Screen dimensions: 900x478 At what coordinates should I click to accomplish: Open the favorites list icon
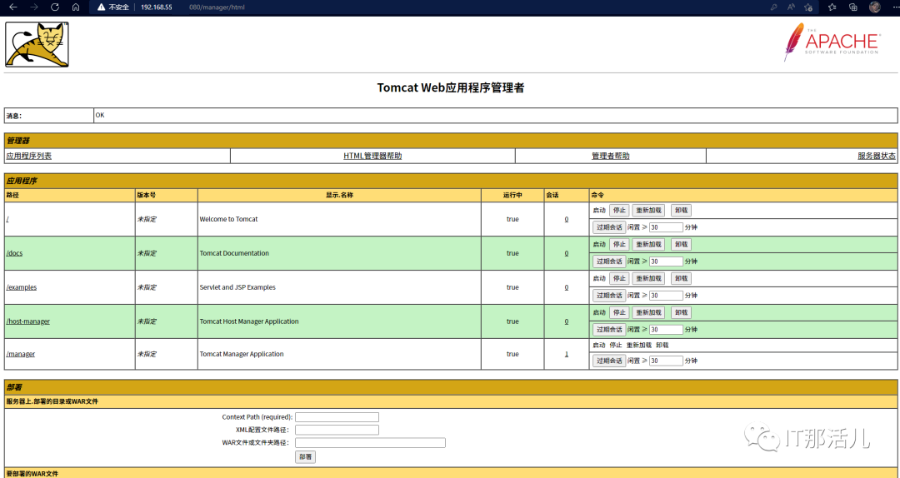pos(832,7)
